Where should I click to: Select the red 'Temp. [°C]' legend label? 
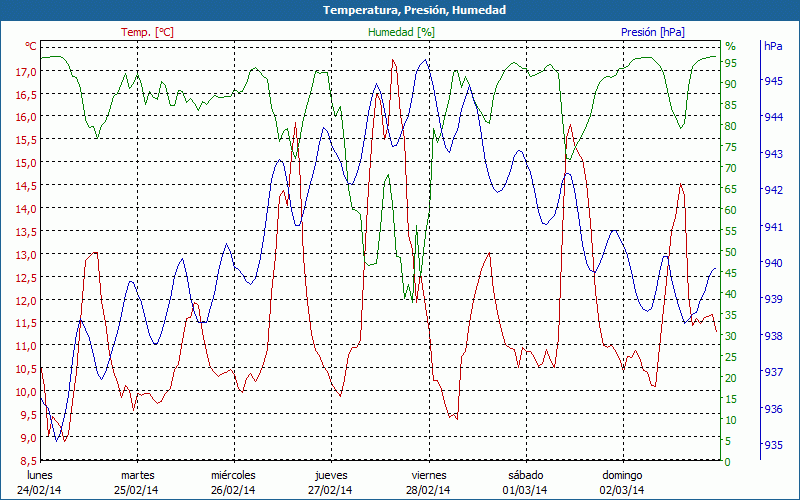[147, 32]
